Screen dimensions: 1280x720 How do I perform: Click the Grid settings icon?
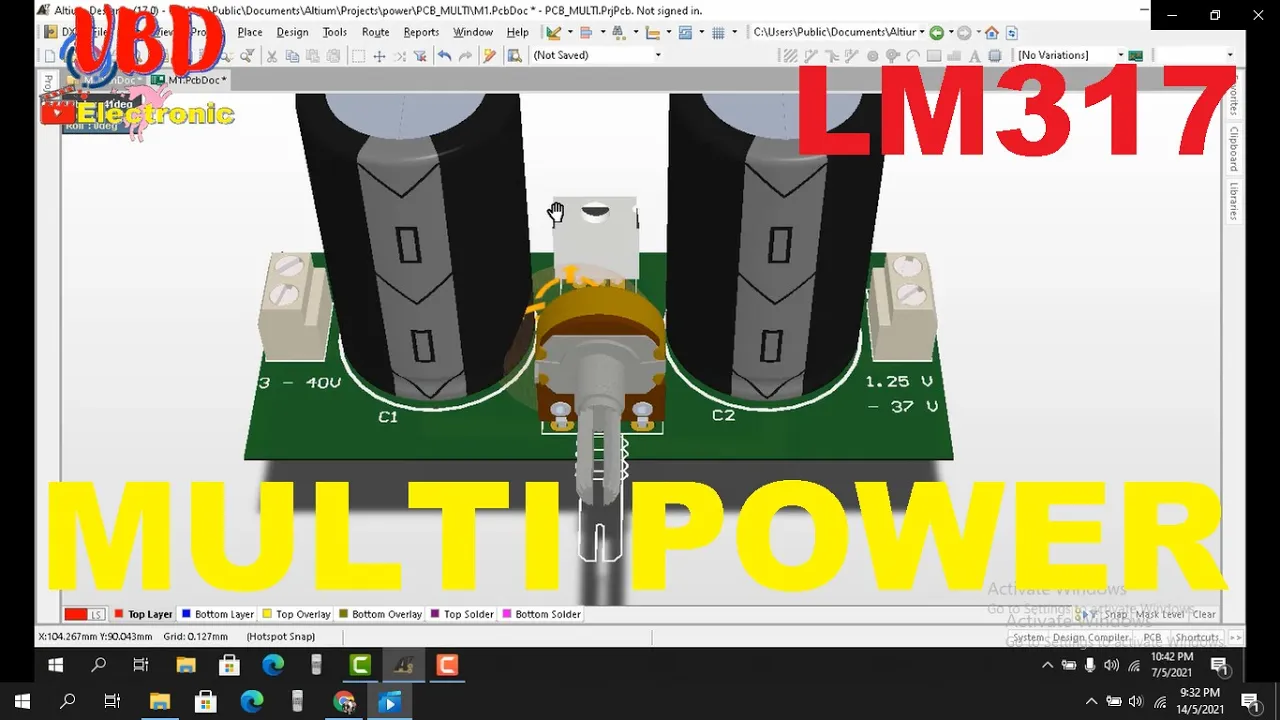tap(719, 33)
